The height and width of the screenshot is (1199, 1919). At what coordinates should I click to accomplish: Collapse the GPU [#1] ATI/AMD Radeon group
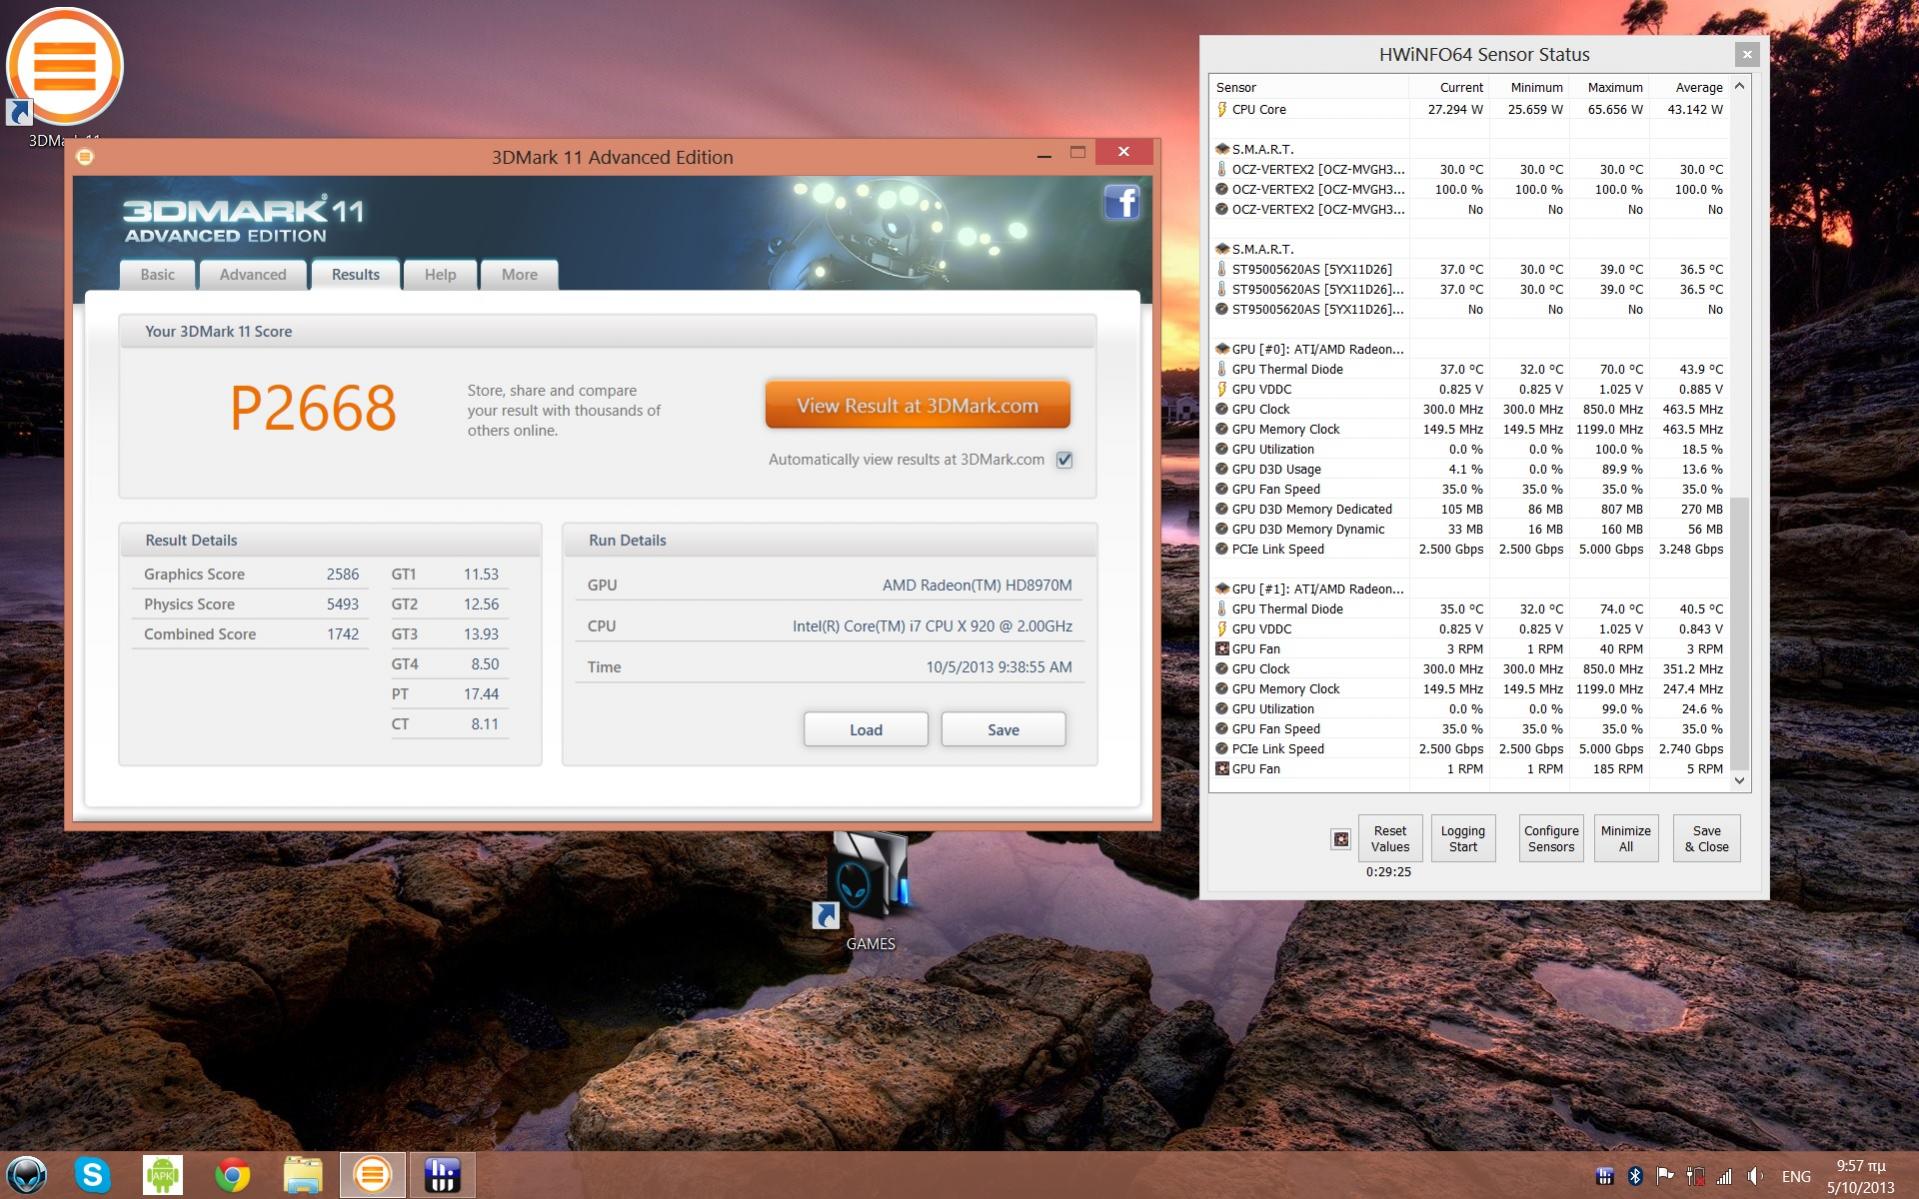(1221, 589)
